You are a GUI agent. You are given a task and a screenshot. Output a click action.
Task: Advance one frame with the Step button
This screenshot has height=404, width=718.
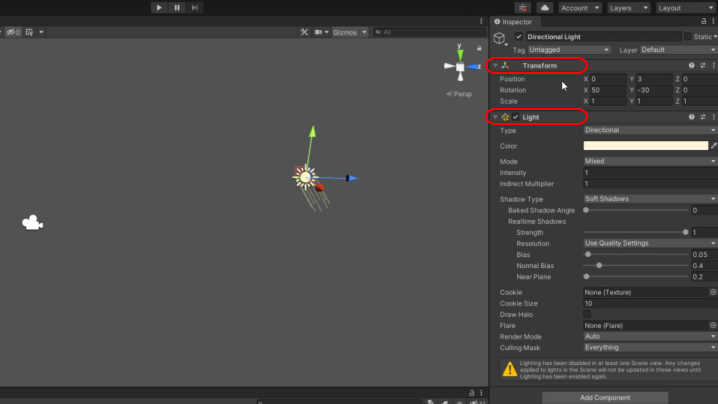195,8
